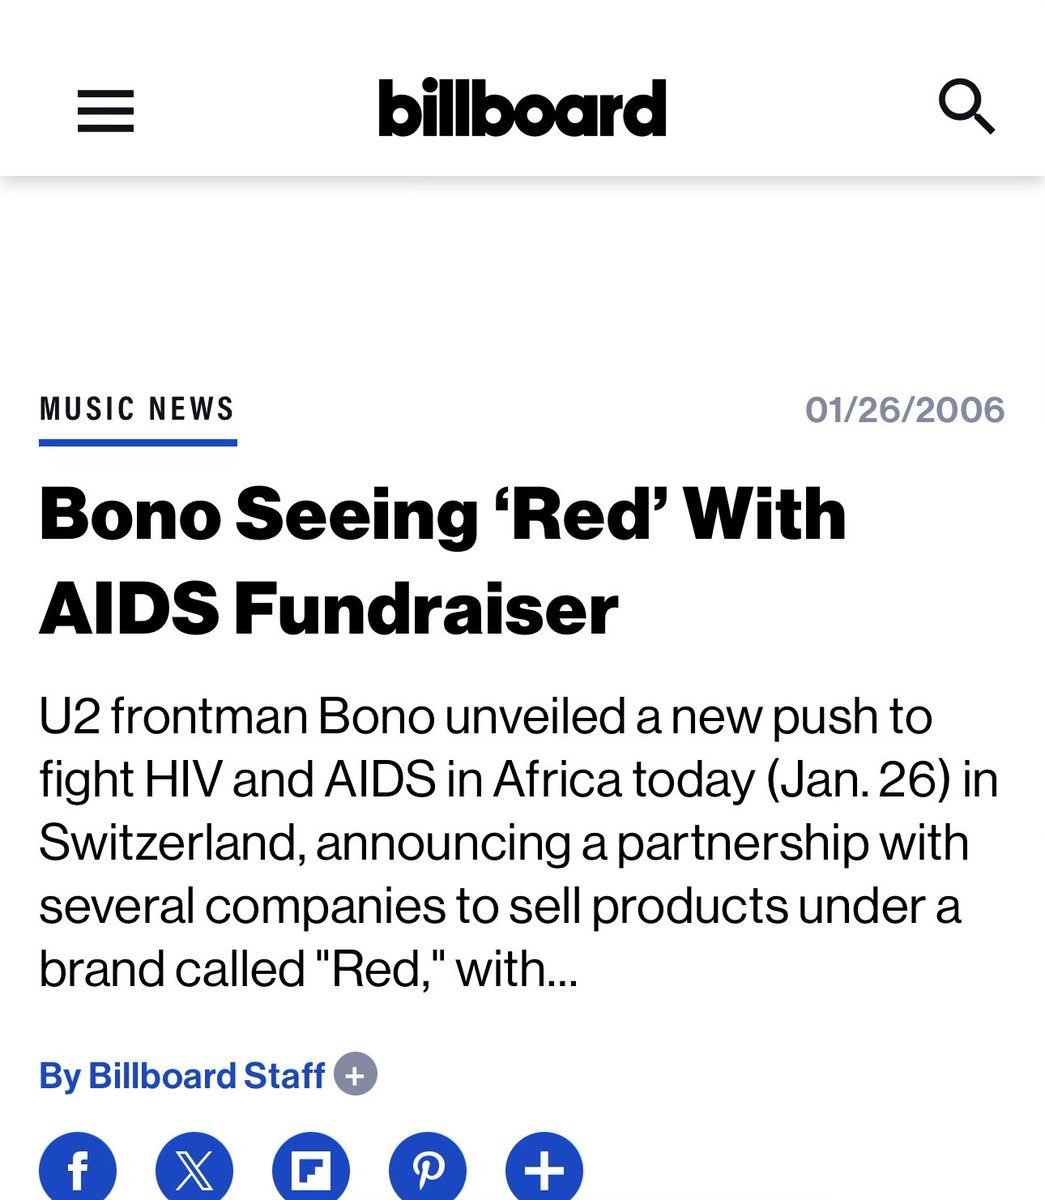Share the article on Flipboard
This screenshot has width=1045, height=1200.
311,1168
